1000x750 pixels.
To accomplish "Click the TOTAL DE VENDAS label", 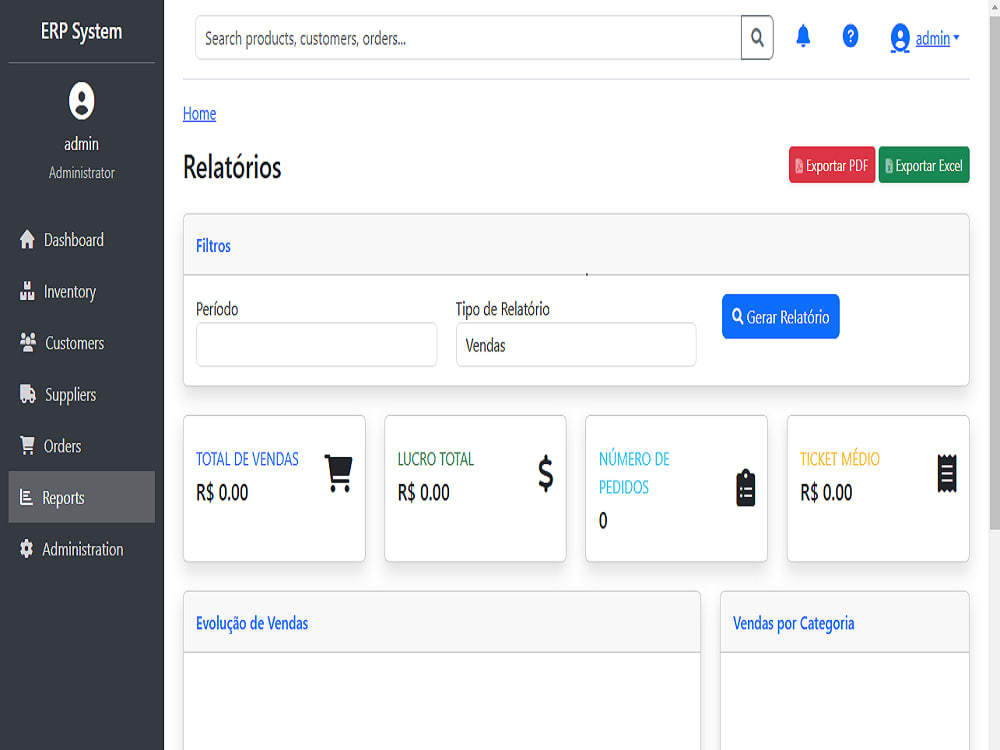I will (247, 459).
